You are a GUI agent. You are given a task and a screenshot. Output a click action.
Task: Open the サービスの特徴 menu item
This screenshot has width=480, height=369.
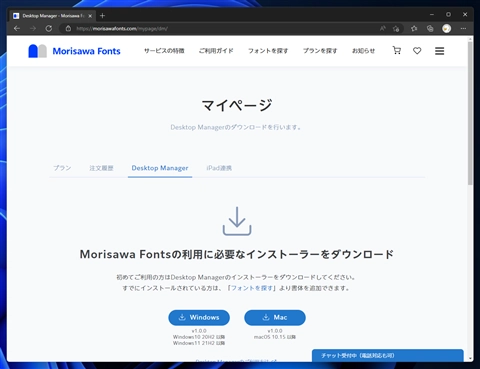[164, 51]
